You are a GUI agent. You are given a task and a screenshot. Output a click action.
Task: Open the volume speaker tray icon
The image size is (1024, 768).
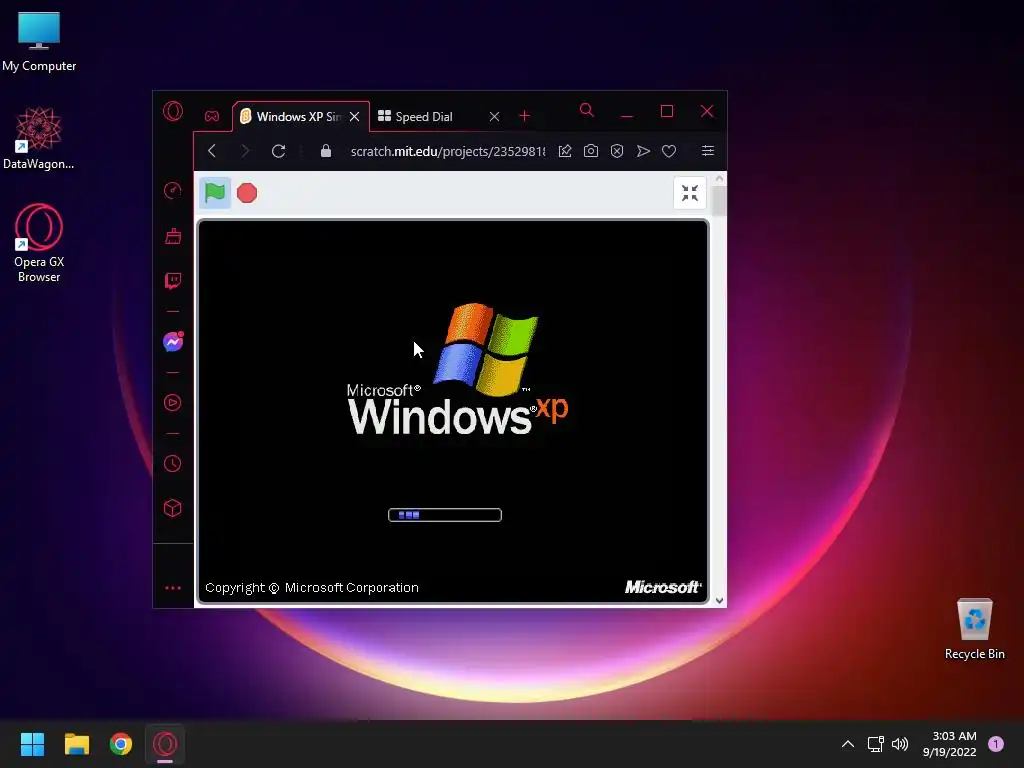pos(900,744)
